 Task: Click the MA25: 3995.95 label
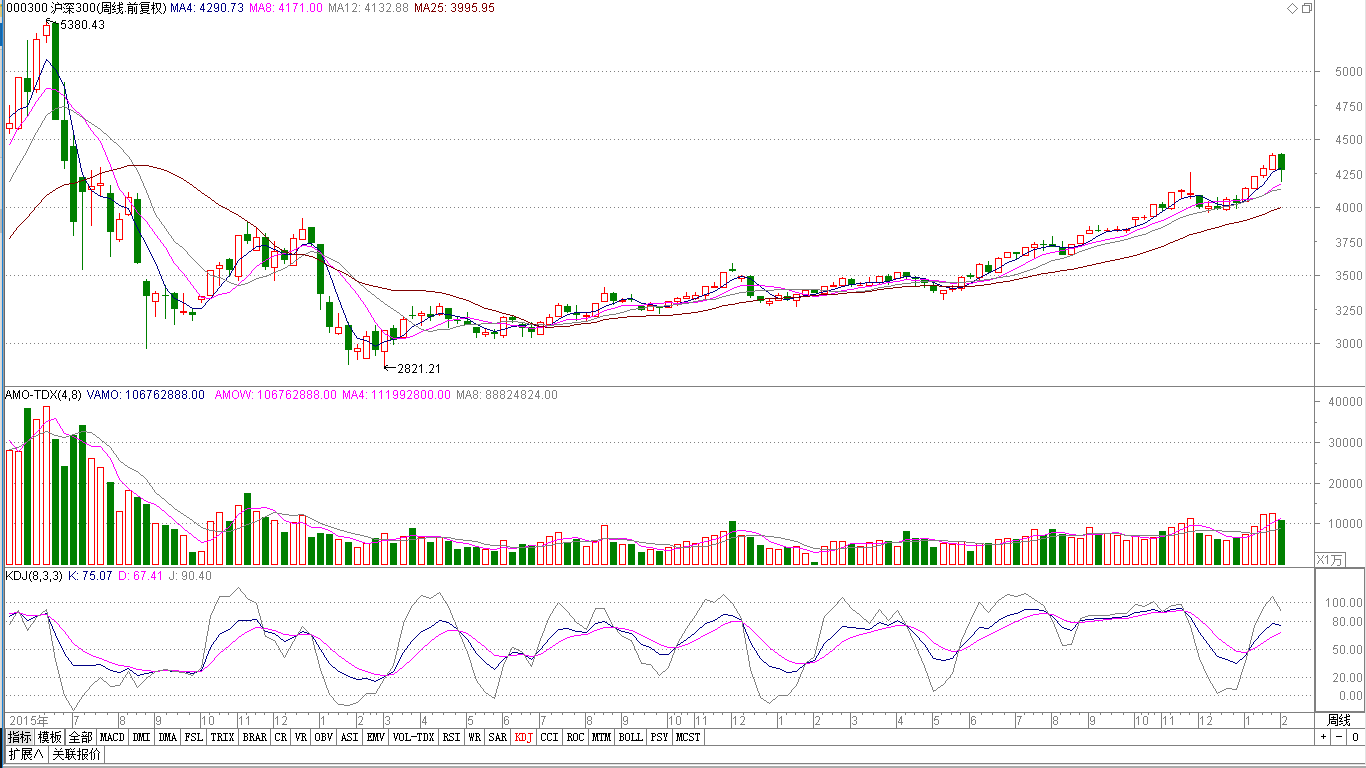pos(455,8)
